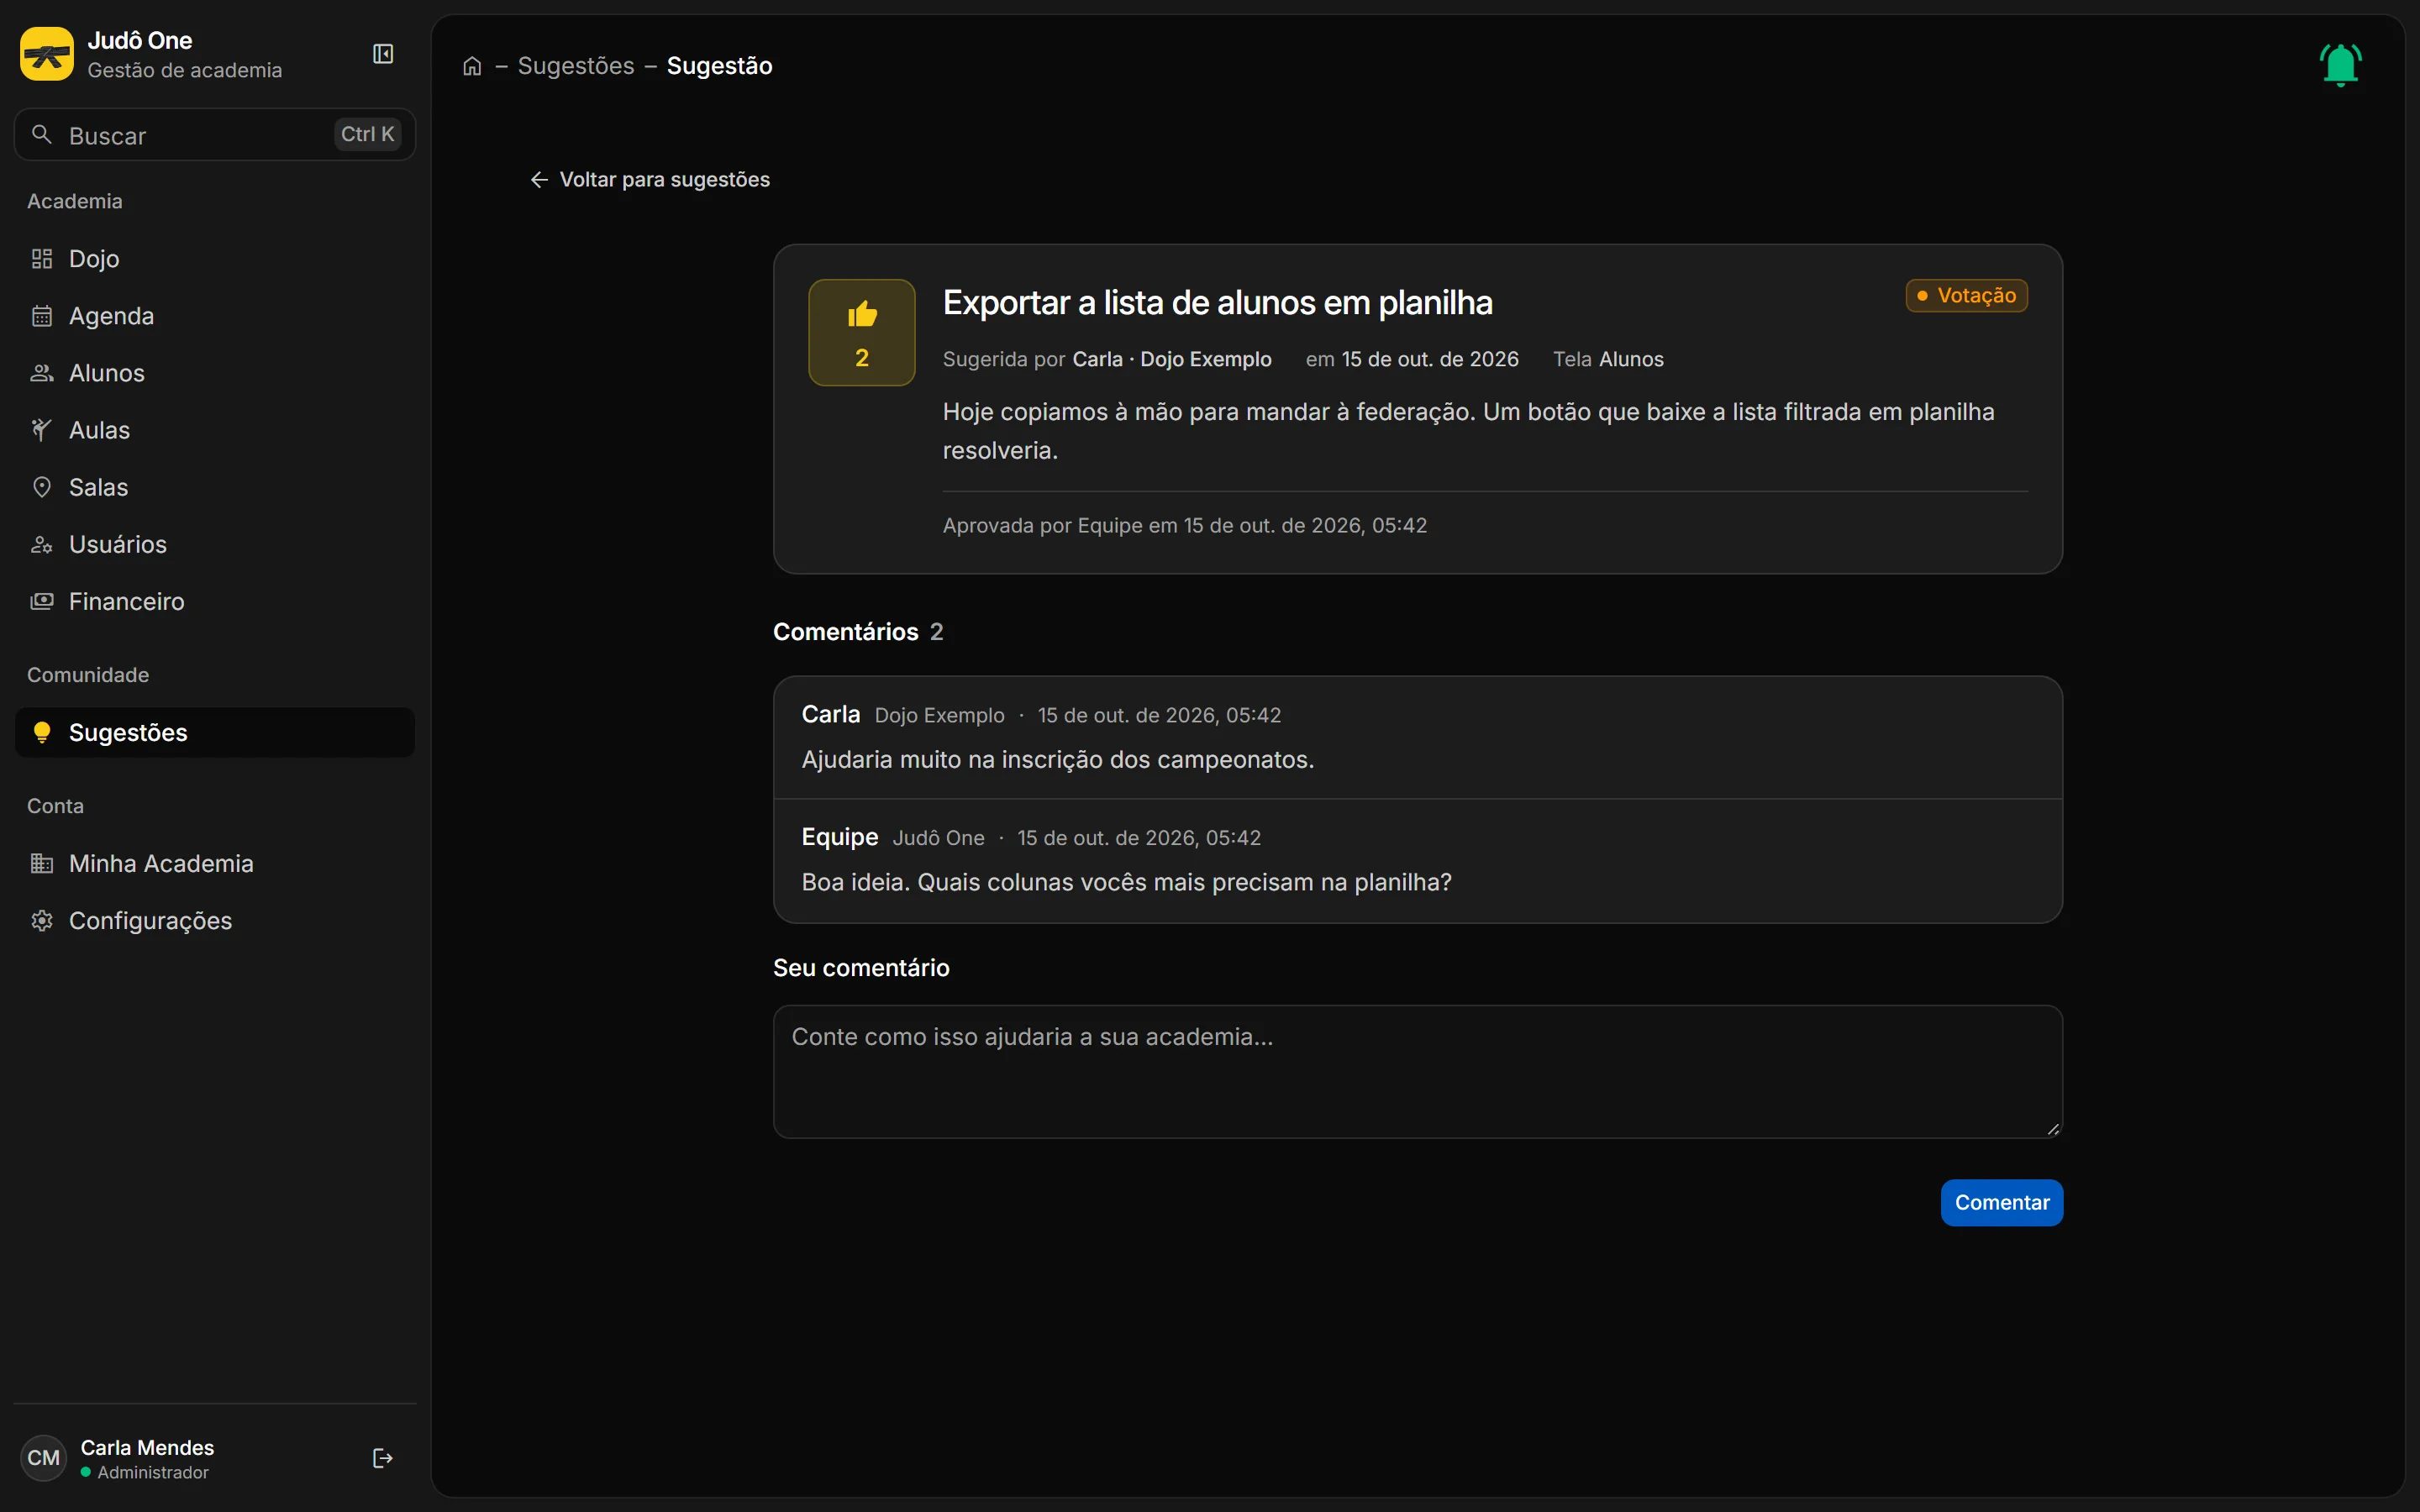Click Voltar para sugestões link
The height and width of the screenshot is (1512, 2420).
pyautogui.click(x=650, y=180)
